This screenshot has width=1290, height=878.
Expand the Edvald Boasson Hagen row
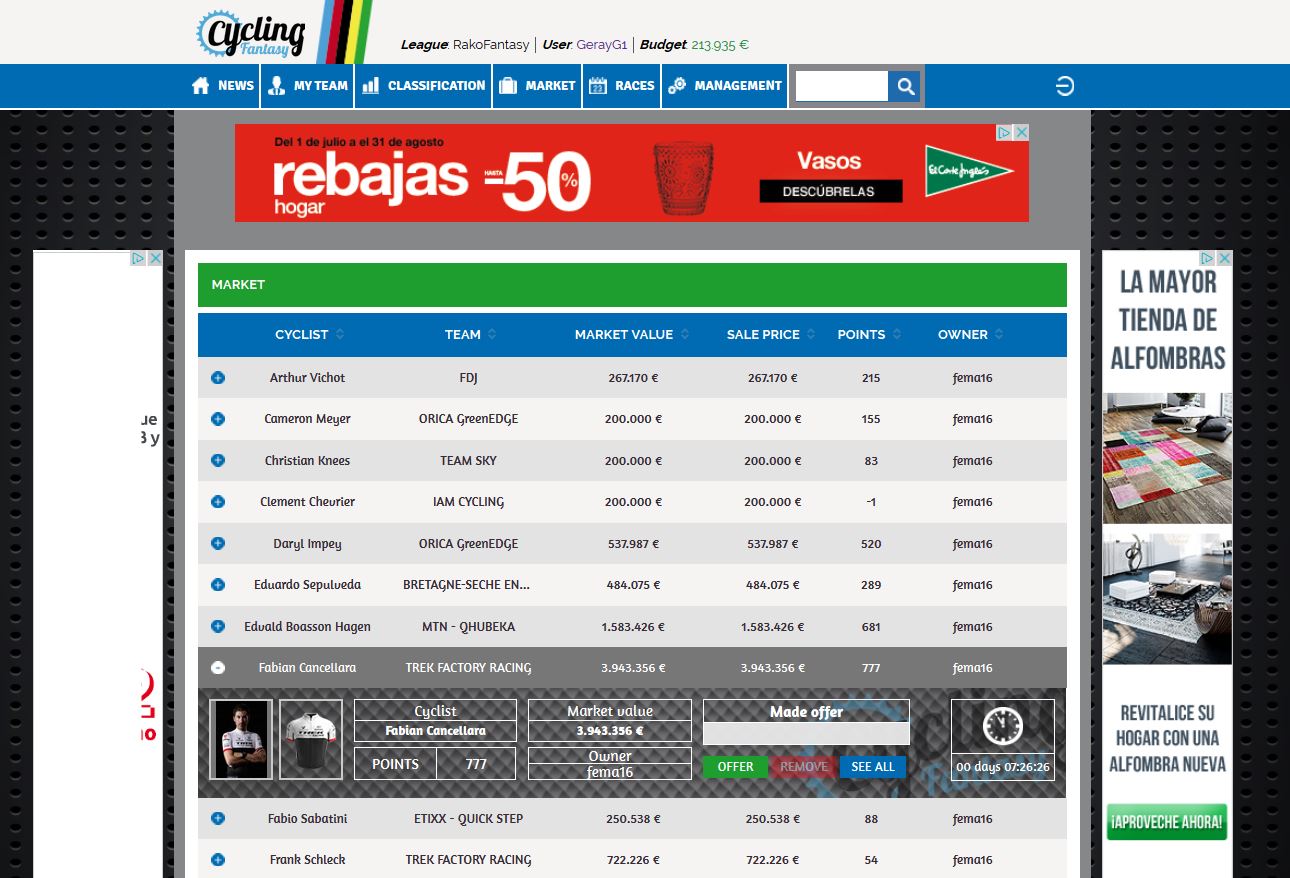[x=218, y=627]
